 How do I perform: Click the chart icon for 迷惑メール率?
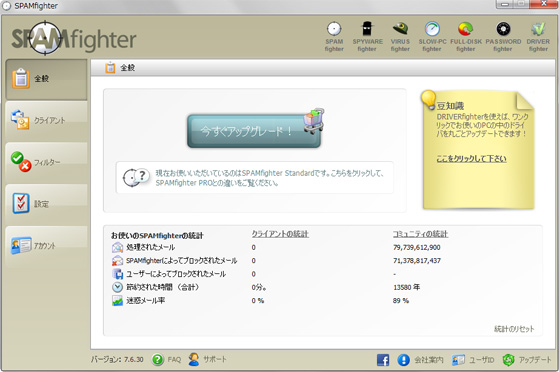point(117,301)
